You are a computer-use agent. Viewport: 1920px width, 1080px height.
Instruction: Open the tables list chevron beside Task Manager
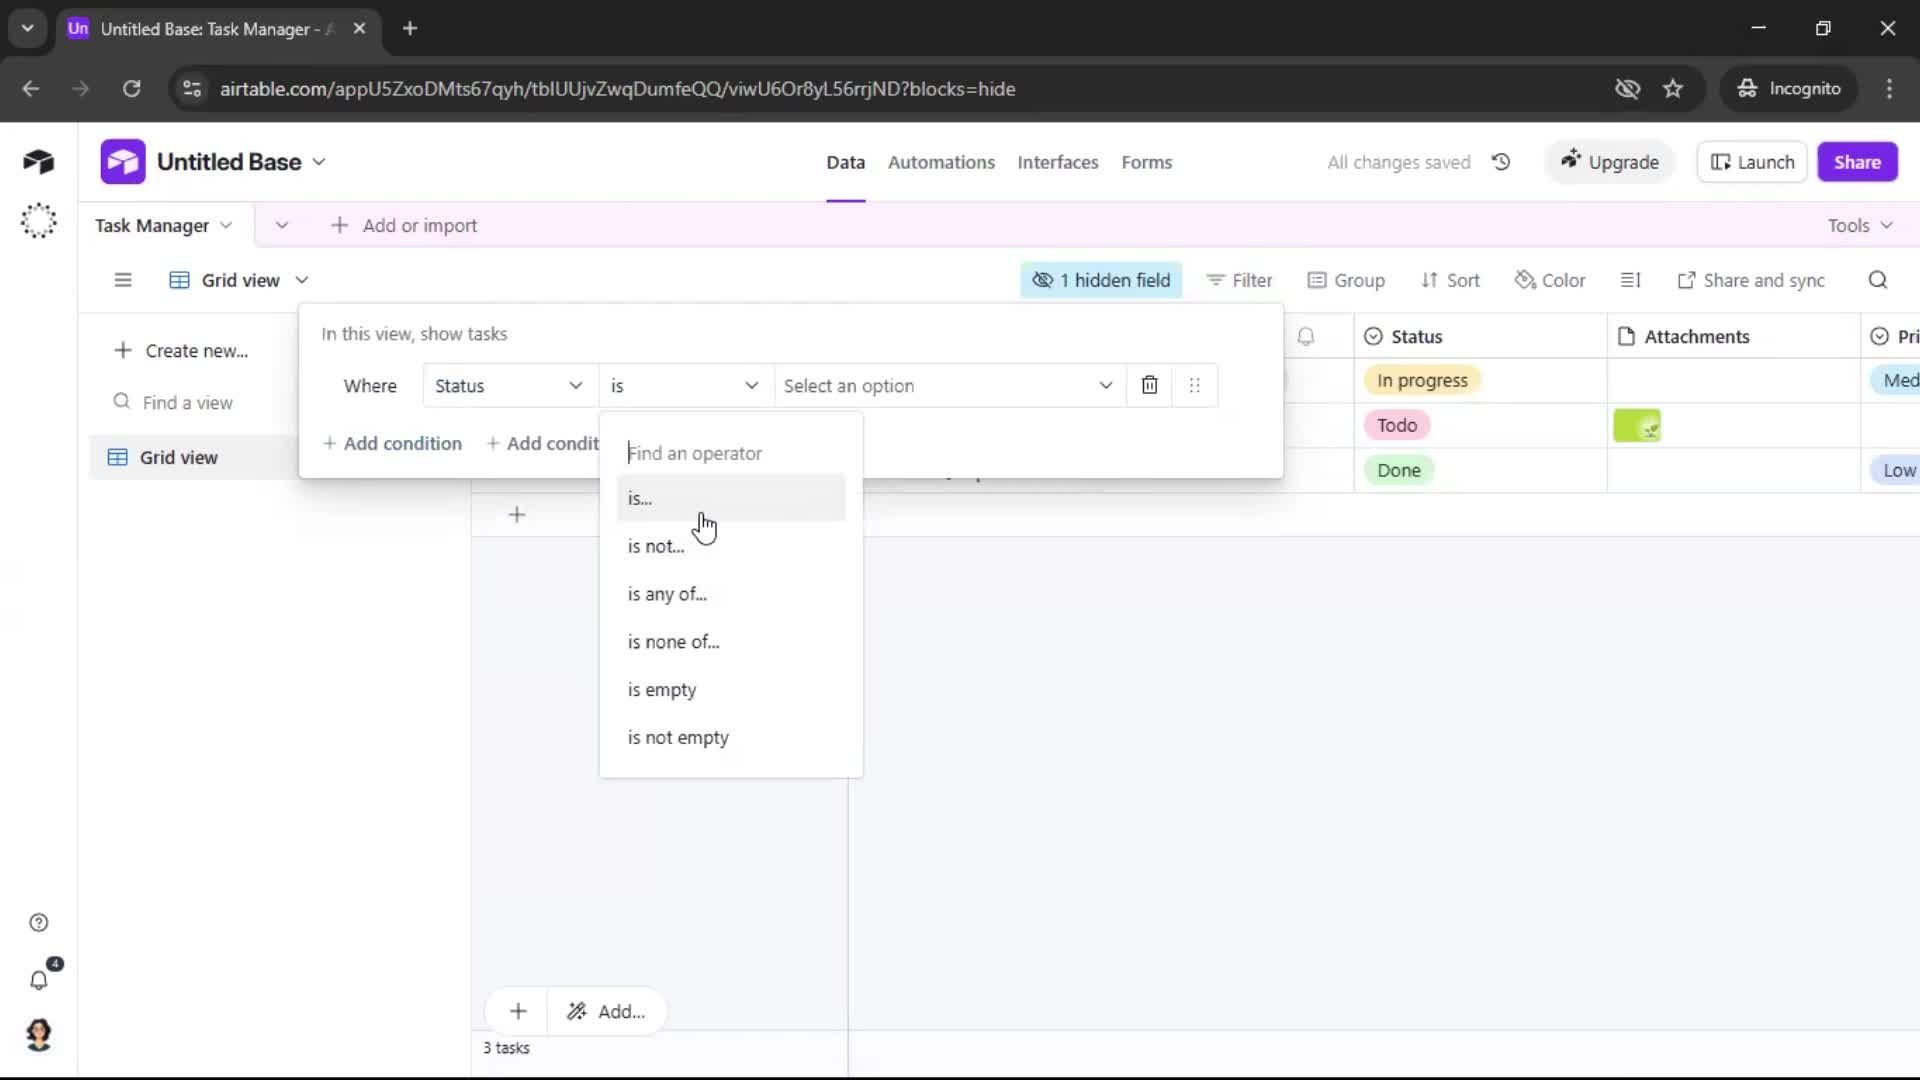(x=282, y=226)
